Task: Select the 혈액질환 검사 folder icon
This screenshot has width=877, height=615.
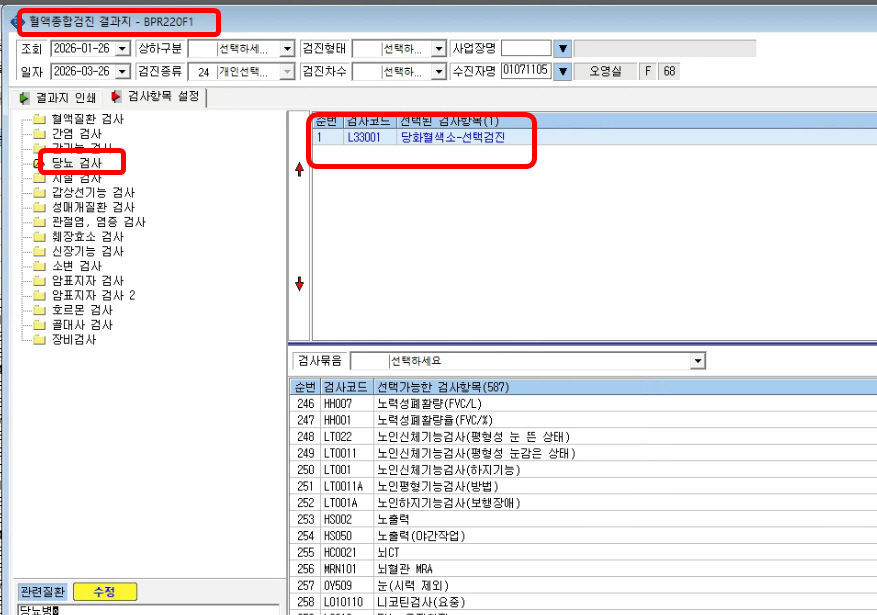Action: coord(39,119)
